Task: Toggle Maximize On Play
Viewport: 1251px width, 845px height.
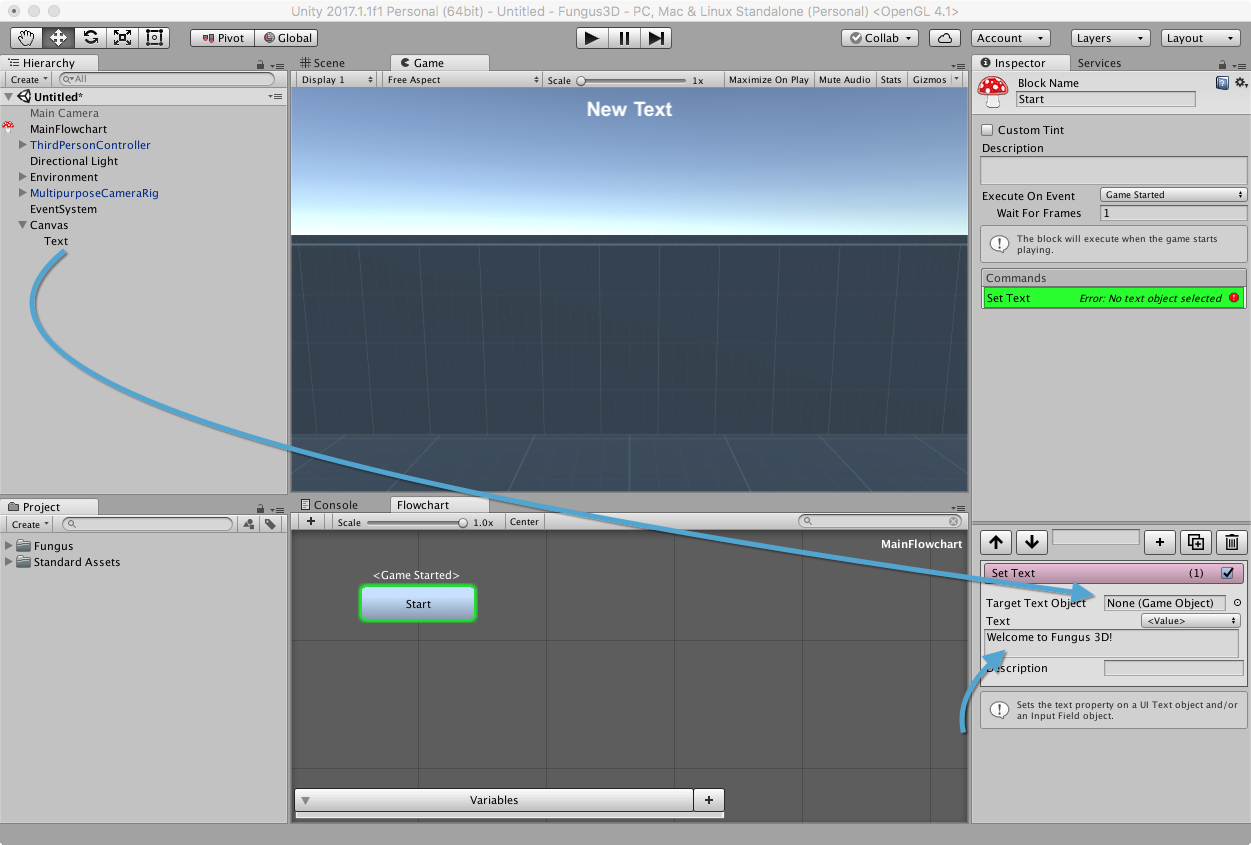Action: pyautogui.click(x=769, y=80)
